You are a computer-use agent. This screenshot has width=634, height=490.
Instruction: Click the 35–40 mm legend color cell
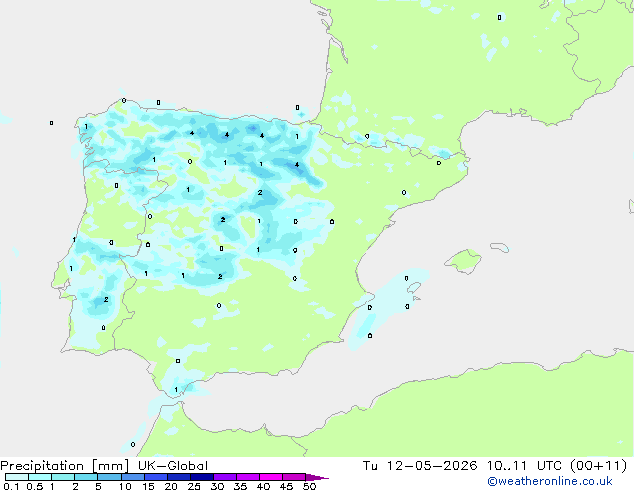click(248, 477)
